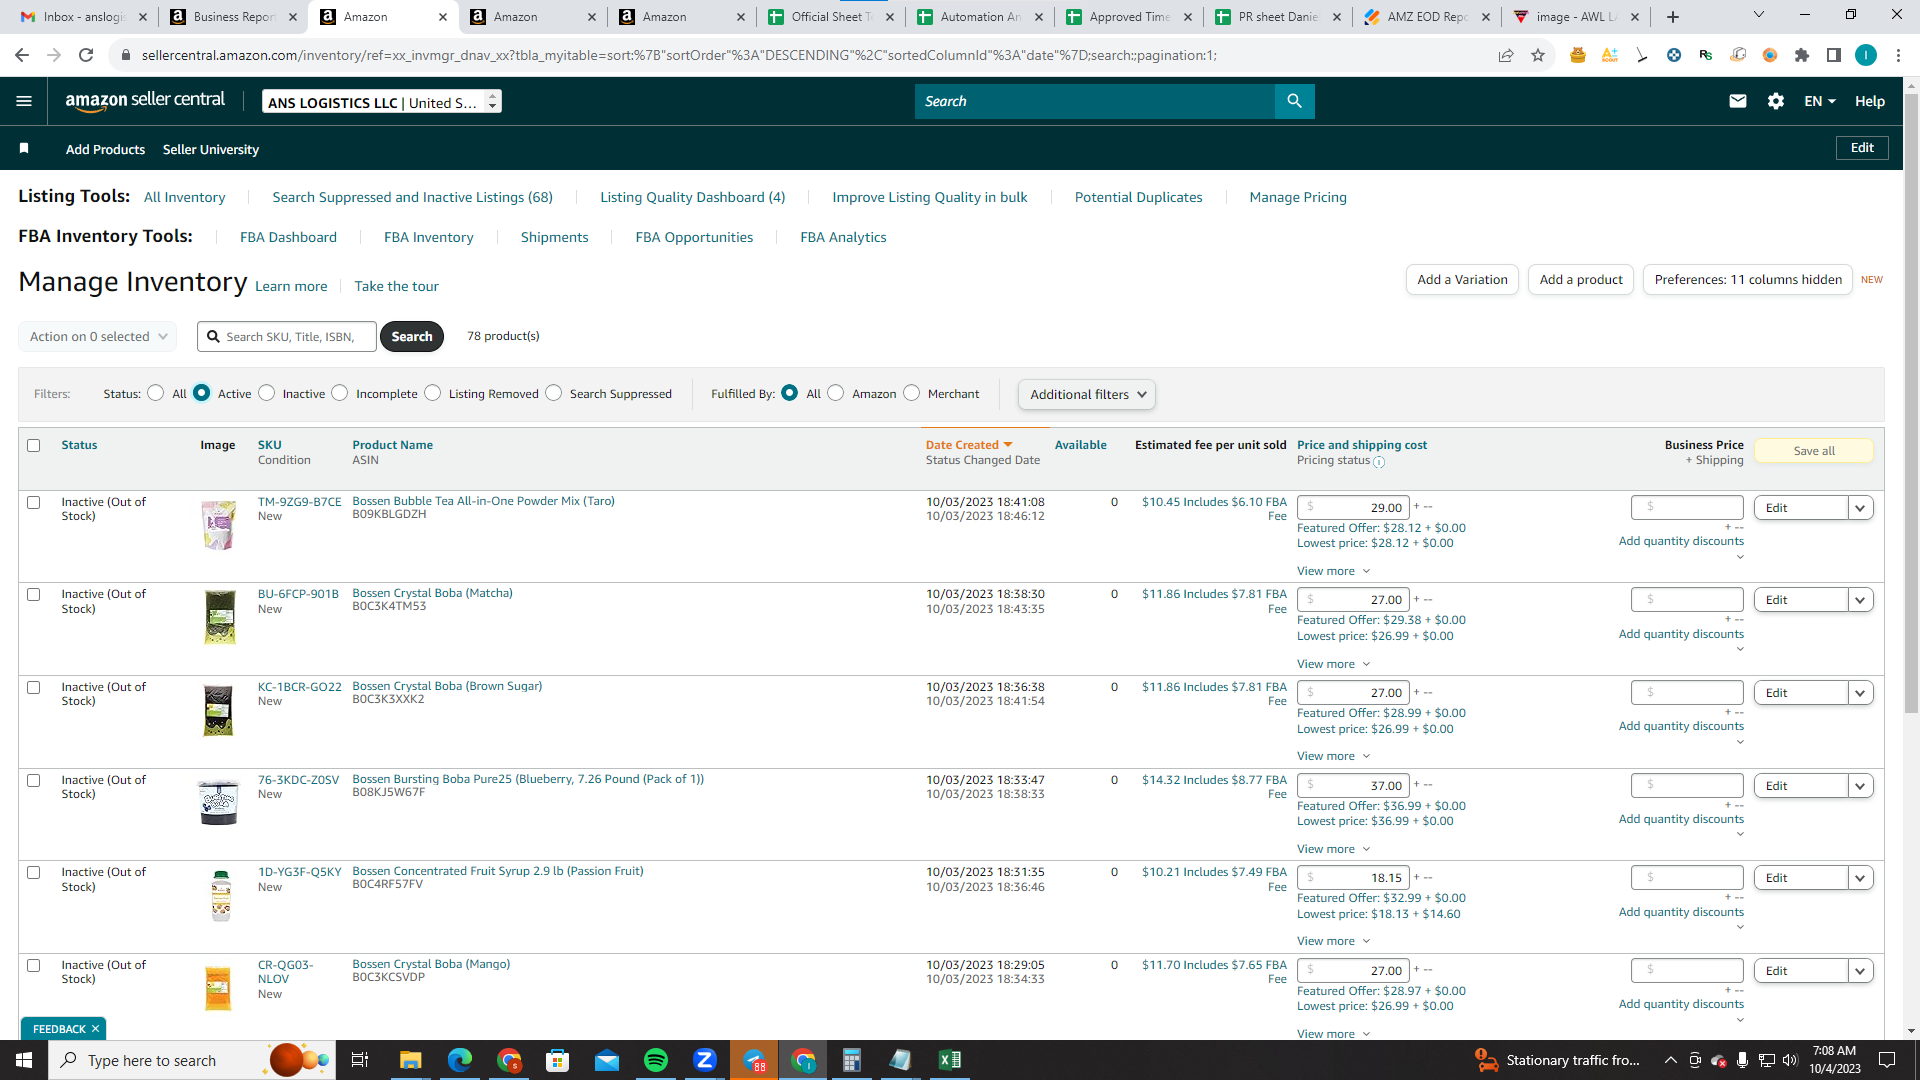Open the Chrome profile avatar
This screenshot has width=1920, height=1080.
click(x=1866, y=55)
